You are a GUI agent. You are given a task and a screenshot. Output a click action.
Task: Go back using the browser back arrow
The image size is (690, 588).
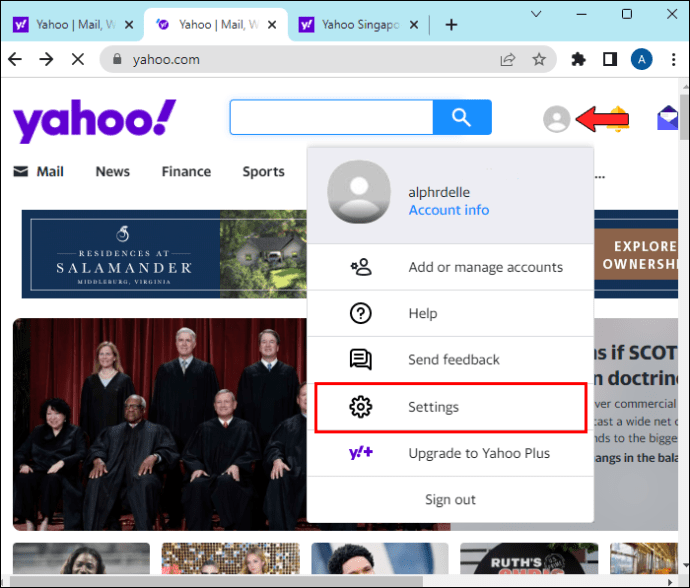tap(15, 59)
